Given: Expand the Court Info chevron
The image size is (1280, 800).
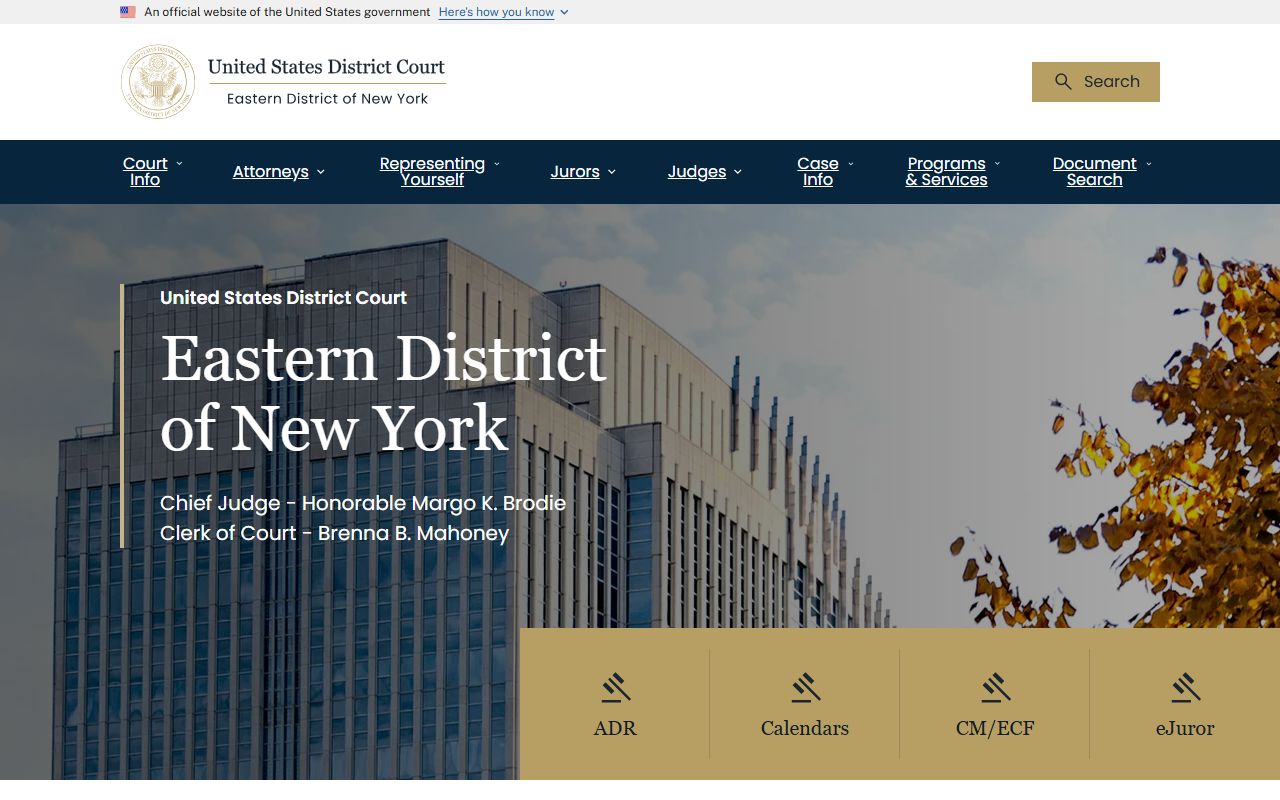Looking at the screenshot, I should 179,164.
